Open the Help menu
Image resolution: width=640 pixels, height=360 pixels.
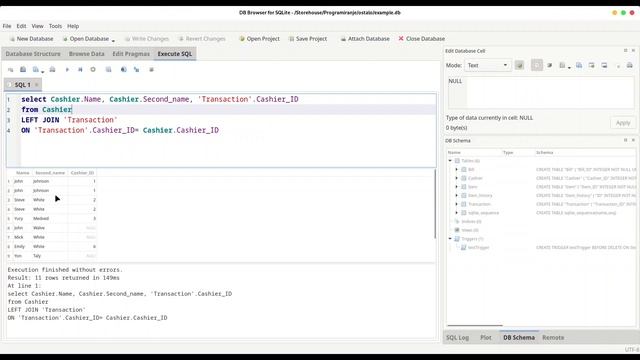[73, 26]
